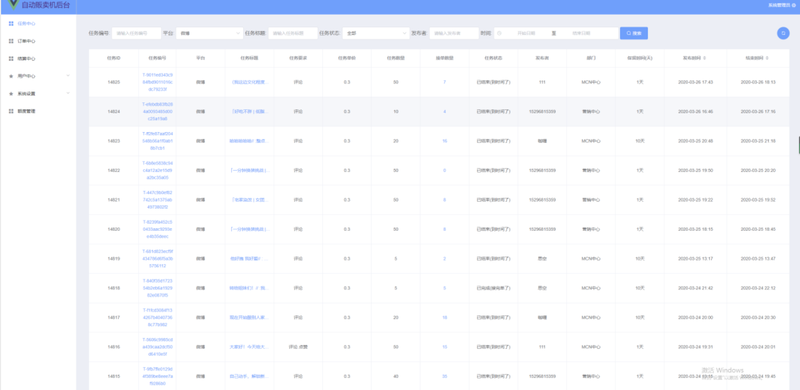
Task: Click the grid icon next to 订单中心
Action: tap(11, 41)
